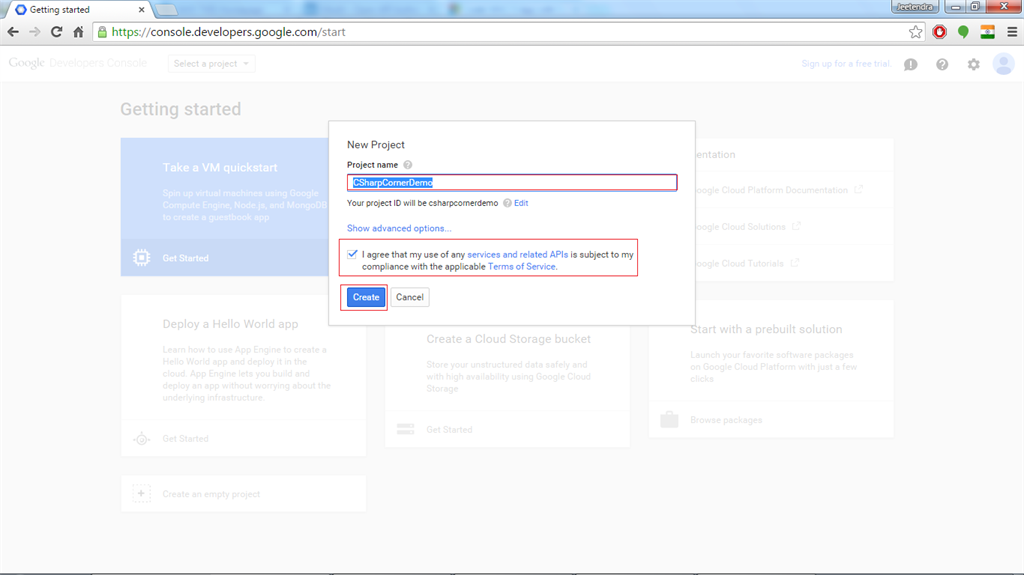Click the help icon beside project ID

(x=507, y=203)
